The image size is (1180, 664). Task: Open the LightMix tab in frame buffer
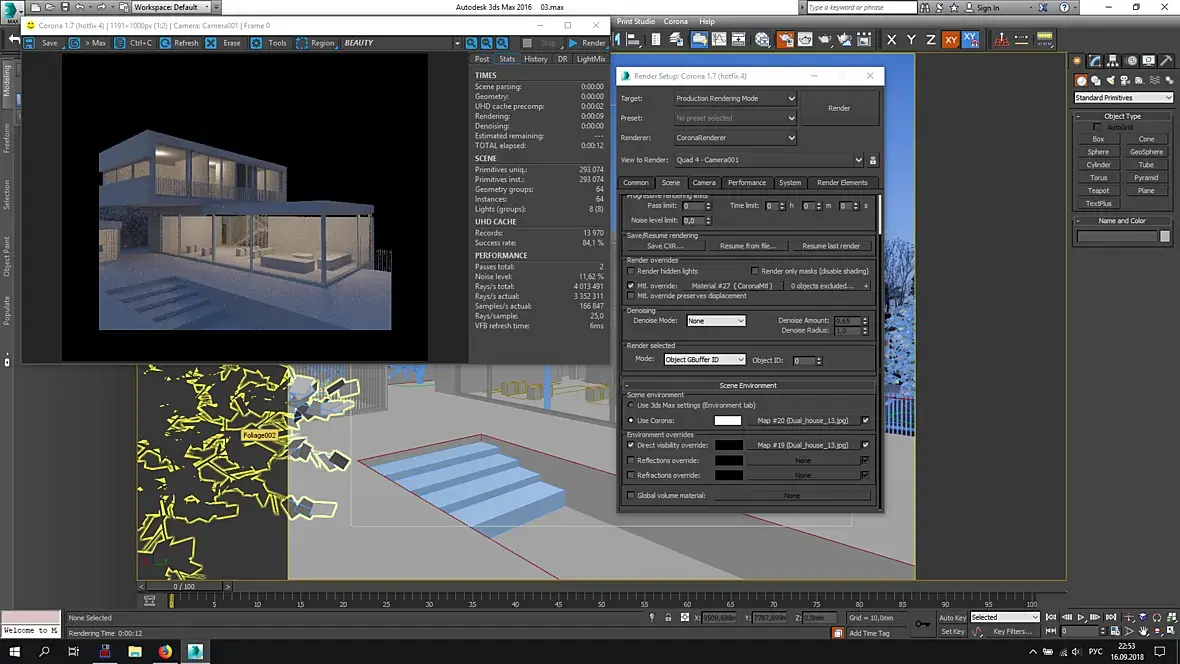pyautogui.click(x=591, y=59)
